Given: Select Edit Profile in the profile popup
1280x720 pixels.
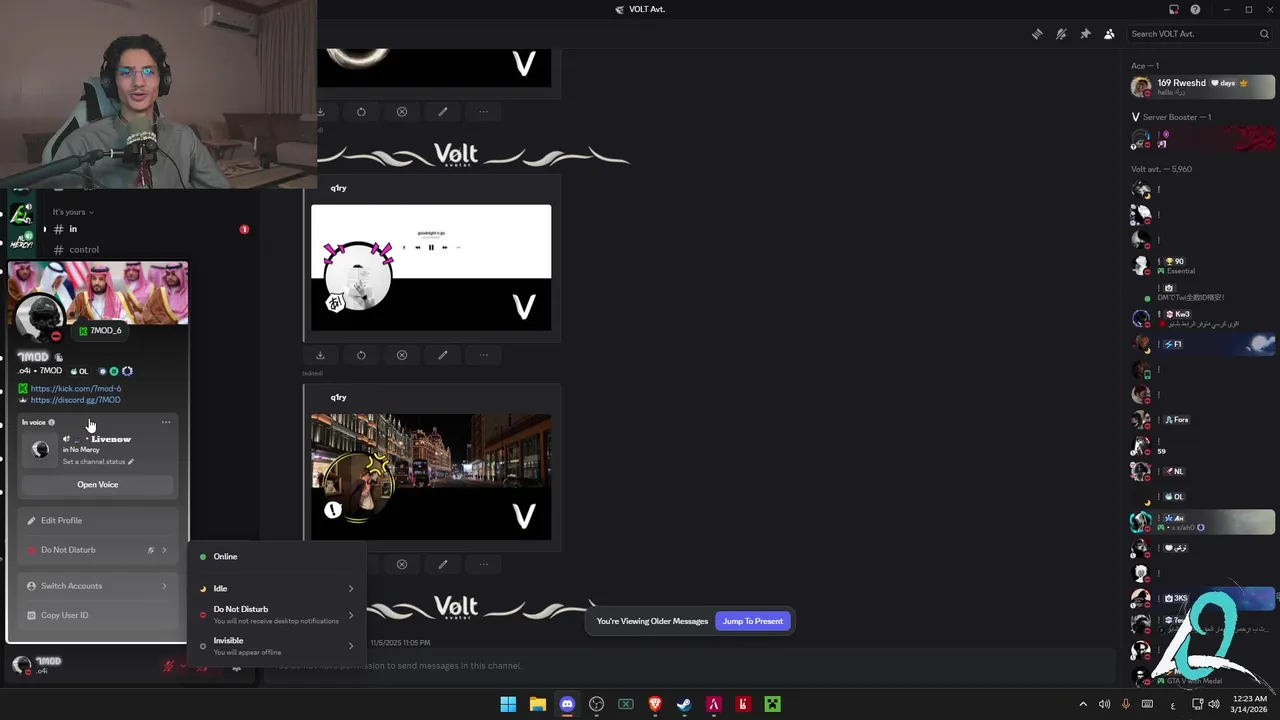Looking at the screenshot, I should tap(98, 521).
